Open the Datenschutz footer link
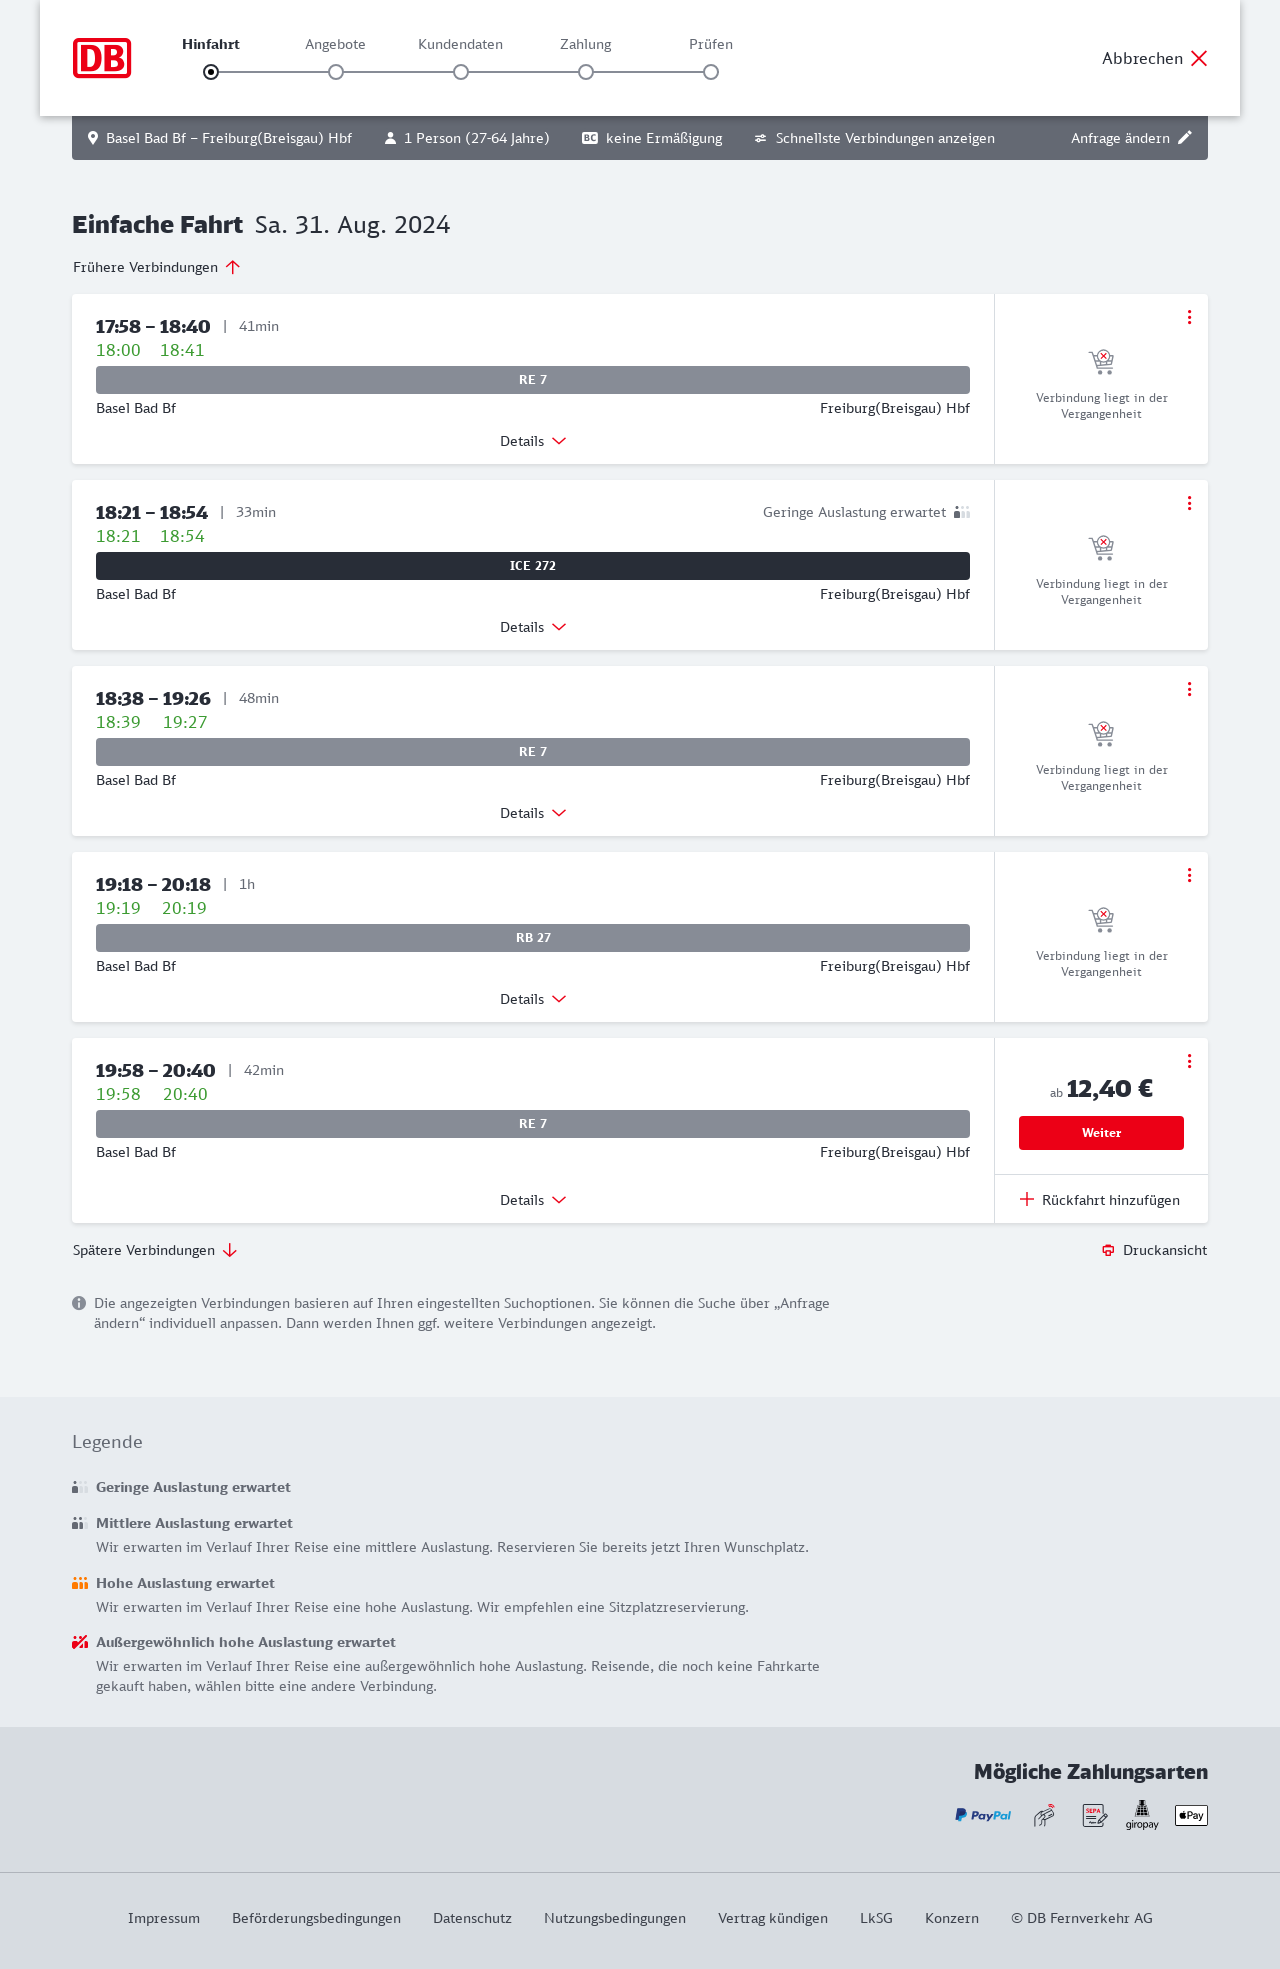 [472, 1918]
